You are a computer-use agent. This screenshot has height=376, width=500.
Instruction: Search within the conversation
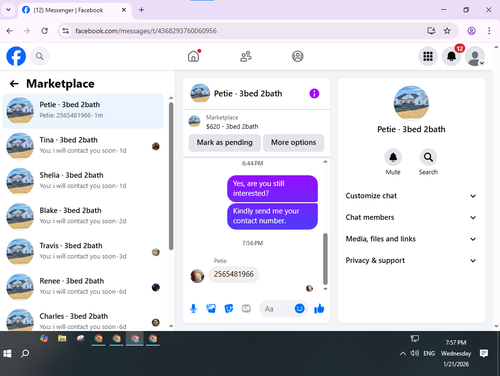pos(428,157)
